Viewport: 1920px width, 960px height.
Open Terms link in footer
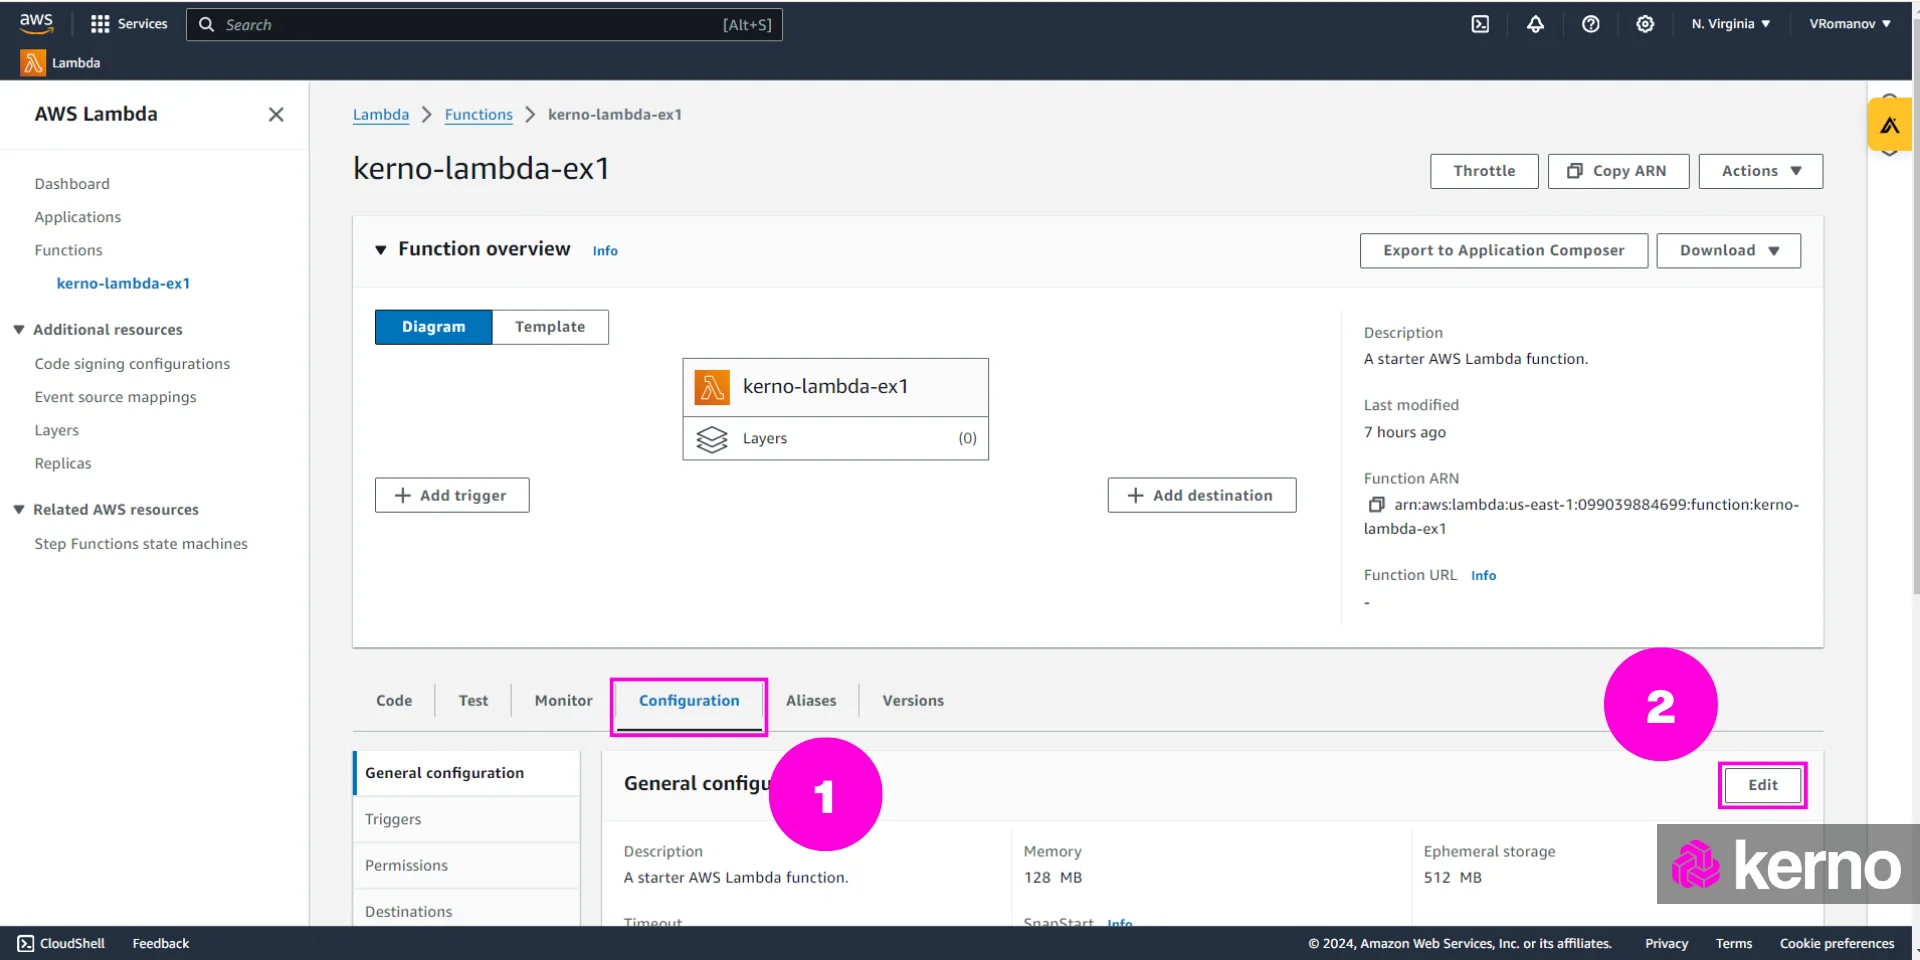tap(1733, 943)
